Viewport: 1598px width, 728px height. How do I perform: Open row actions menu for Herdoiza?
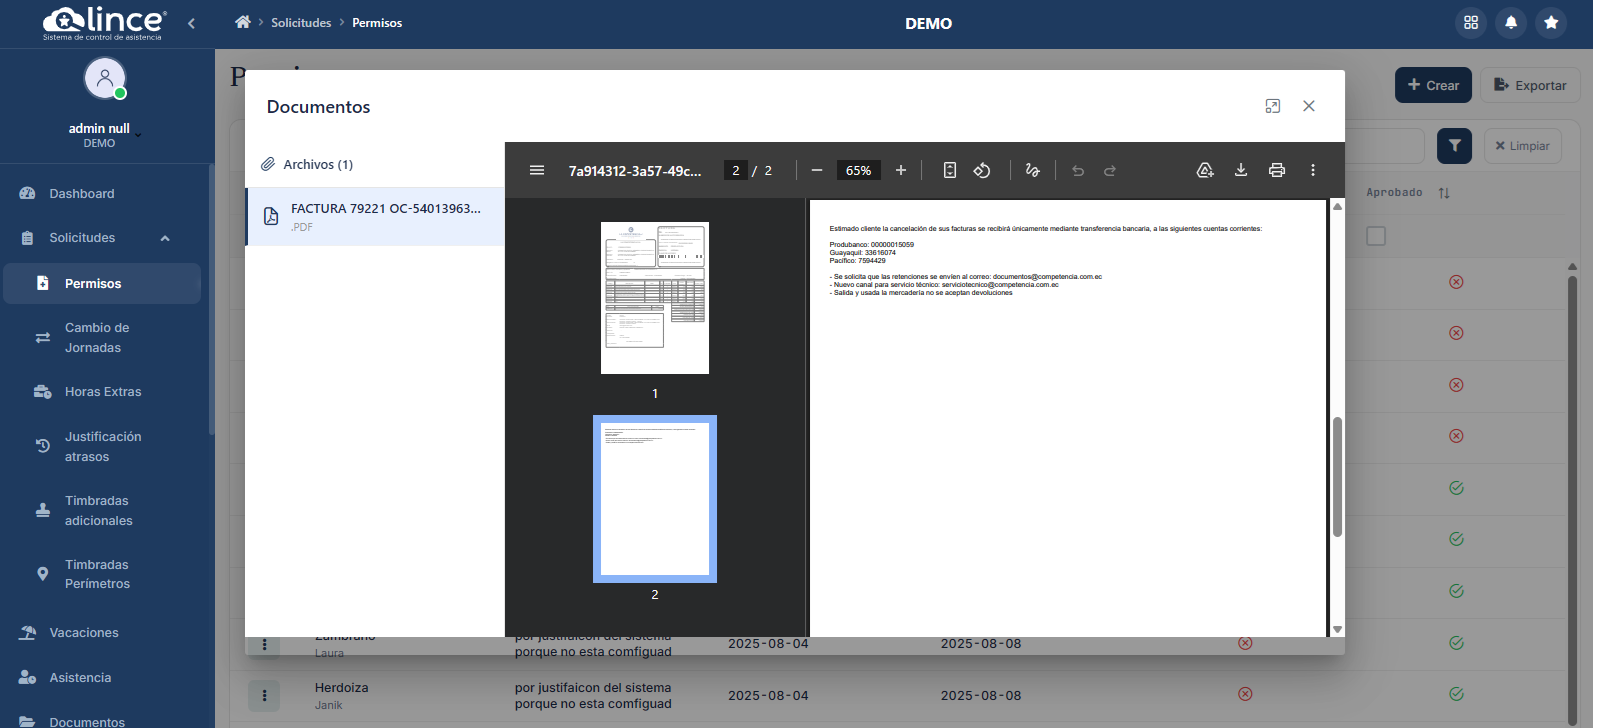pyautogui.click(x=264, y=695)
